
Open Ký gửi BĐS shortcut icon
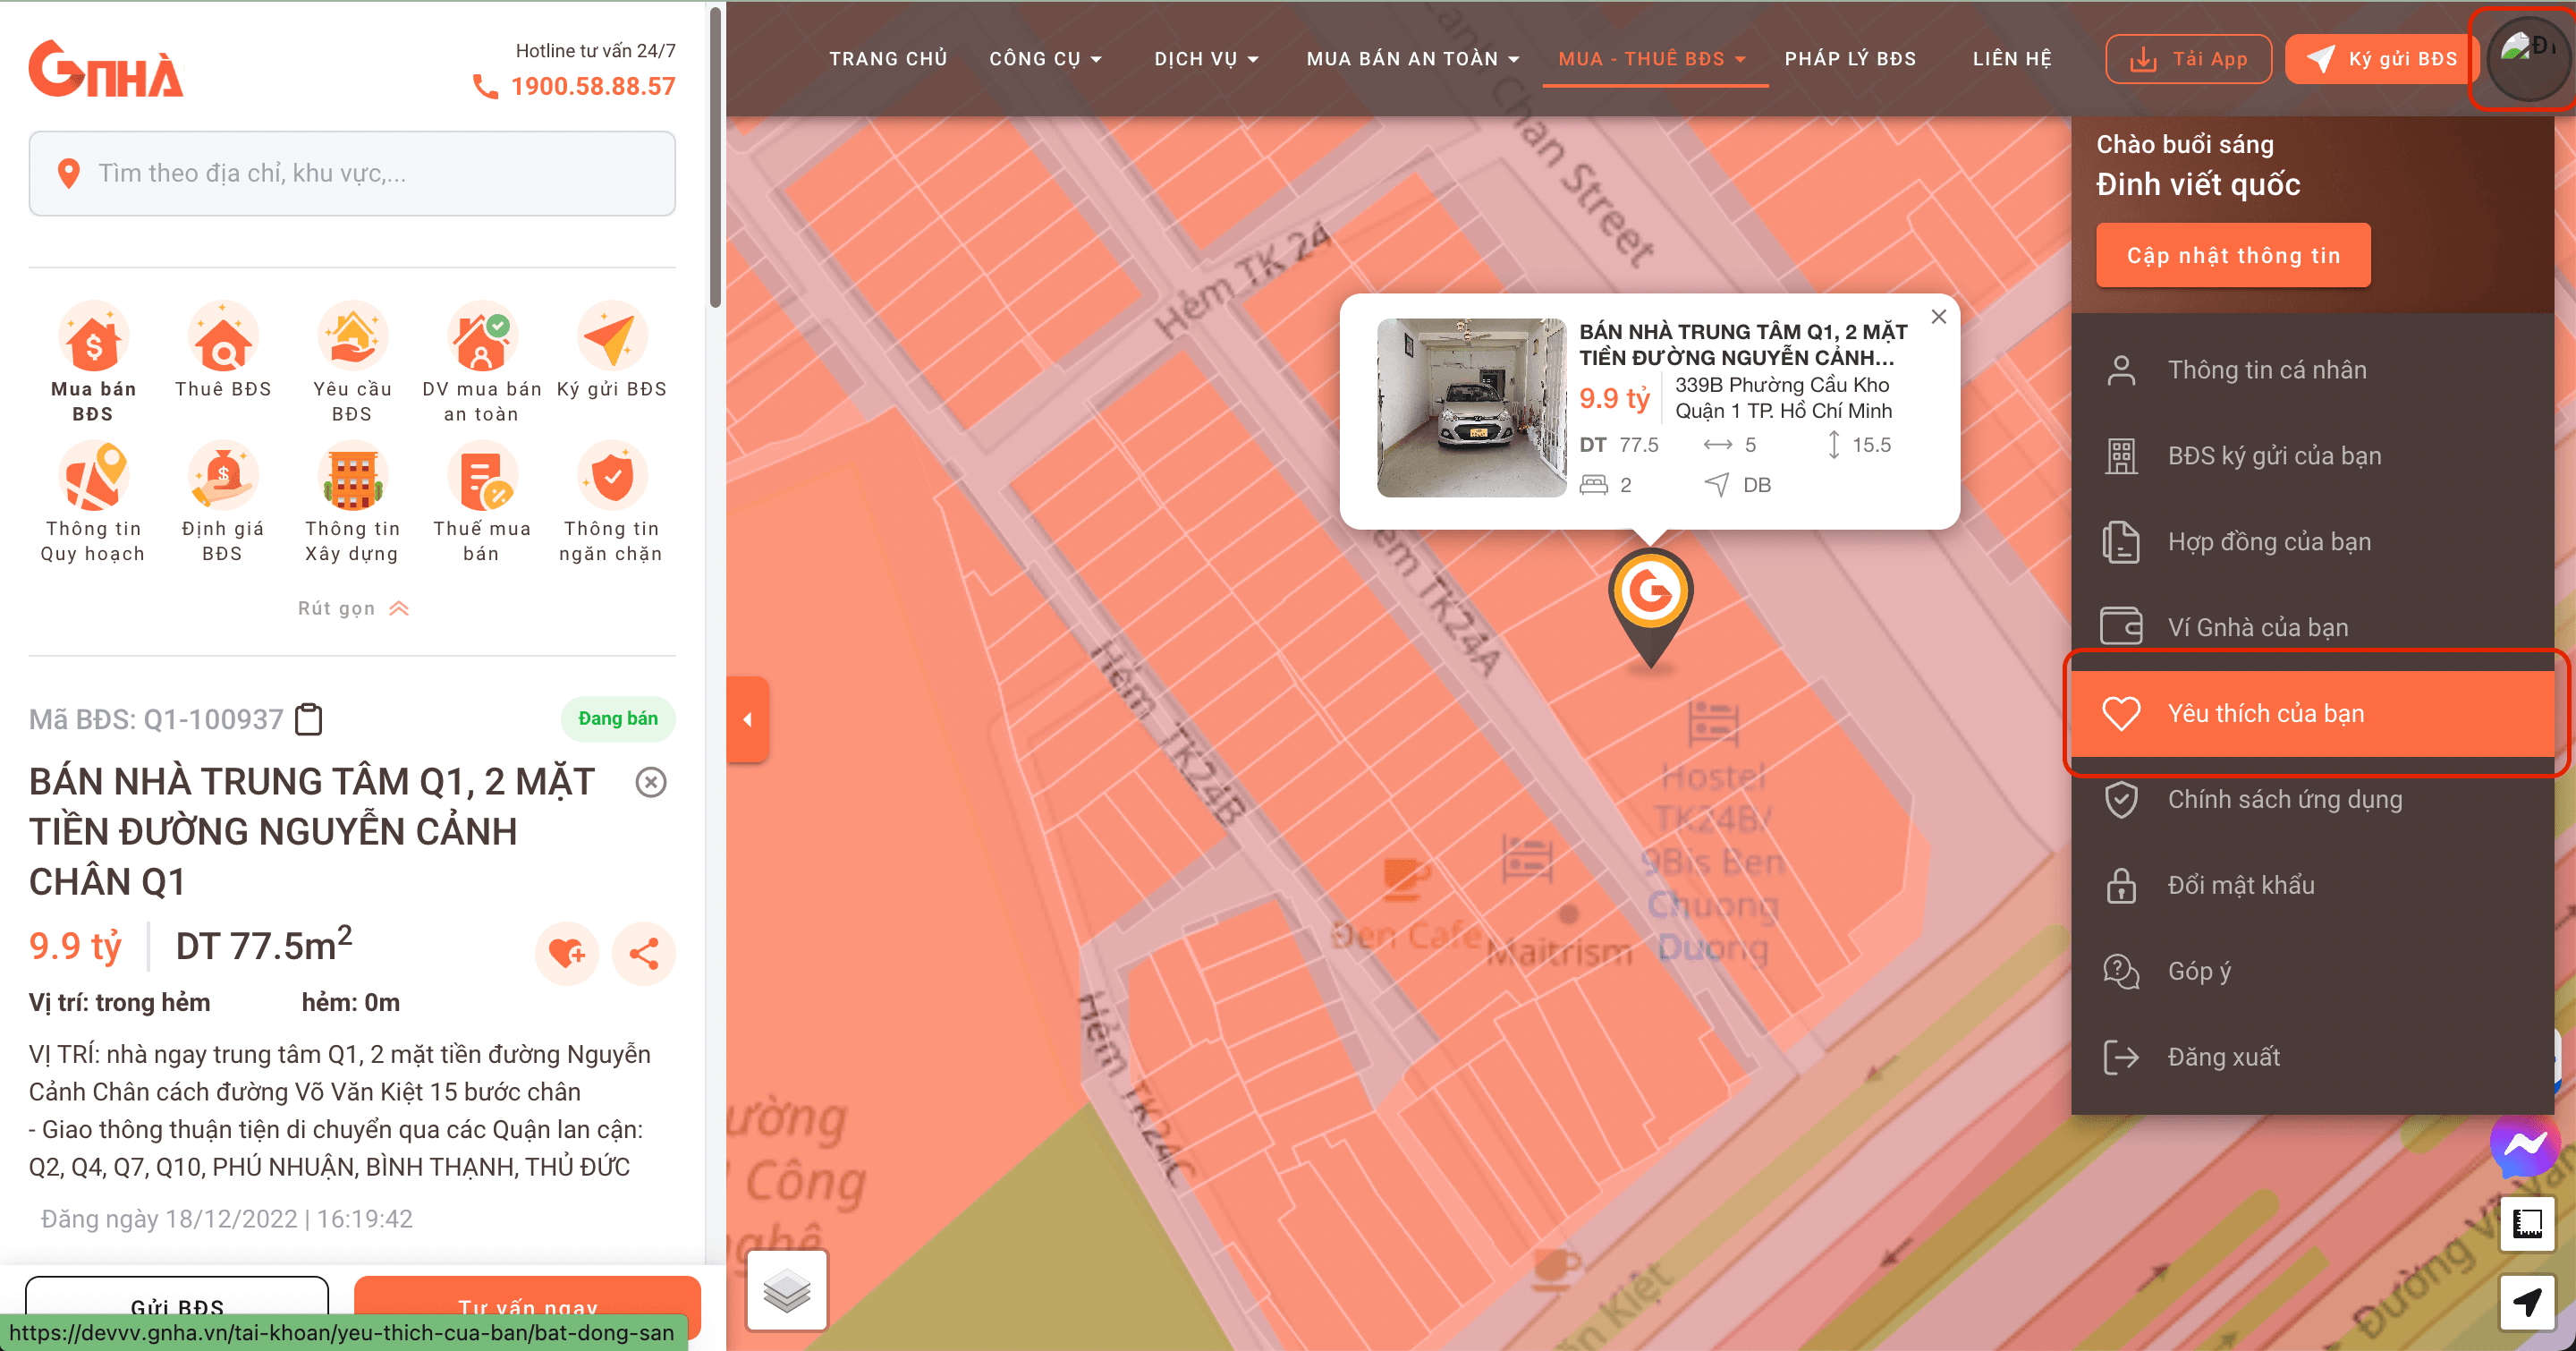click(x=612, y=337)
